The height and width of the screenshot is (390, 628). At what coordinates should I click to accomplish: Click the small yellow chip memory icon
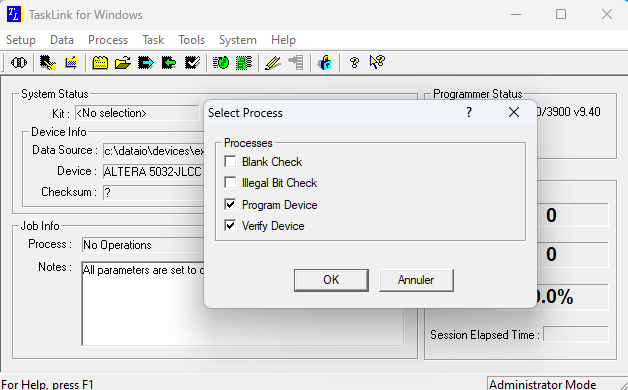[x=71, y=63]
